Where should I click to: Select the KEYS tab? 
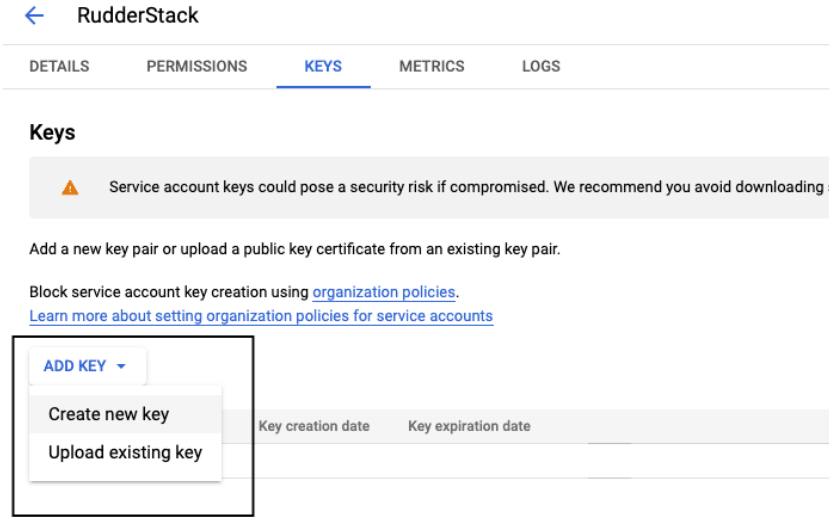[323, 66]
